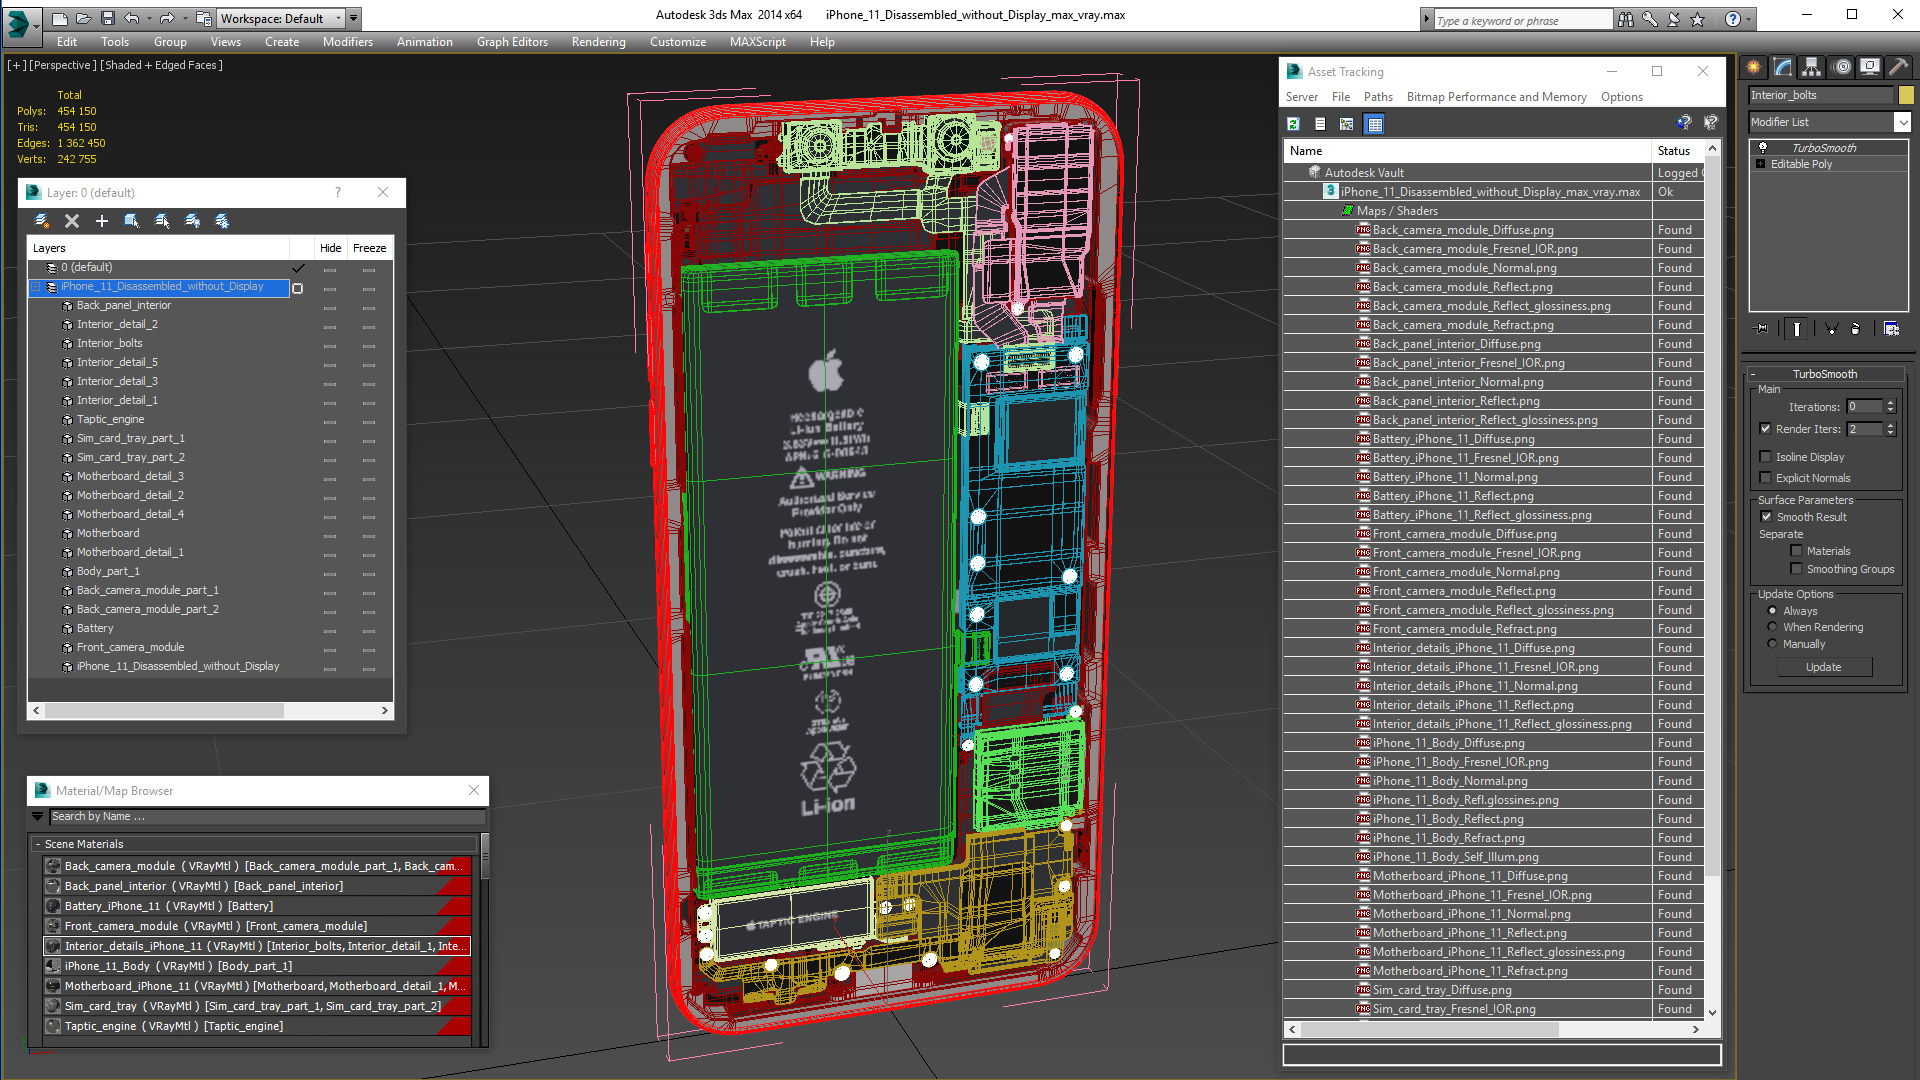Click the Pin Stack icon below modifier stack
Screen dimensions: 1920x1080
pyautogui.click(x=1762, y=328)
